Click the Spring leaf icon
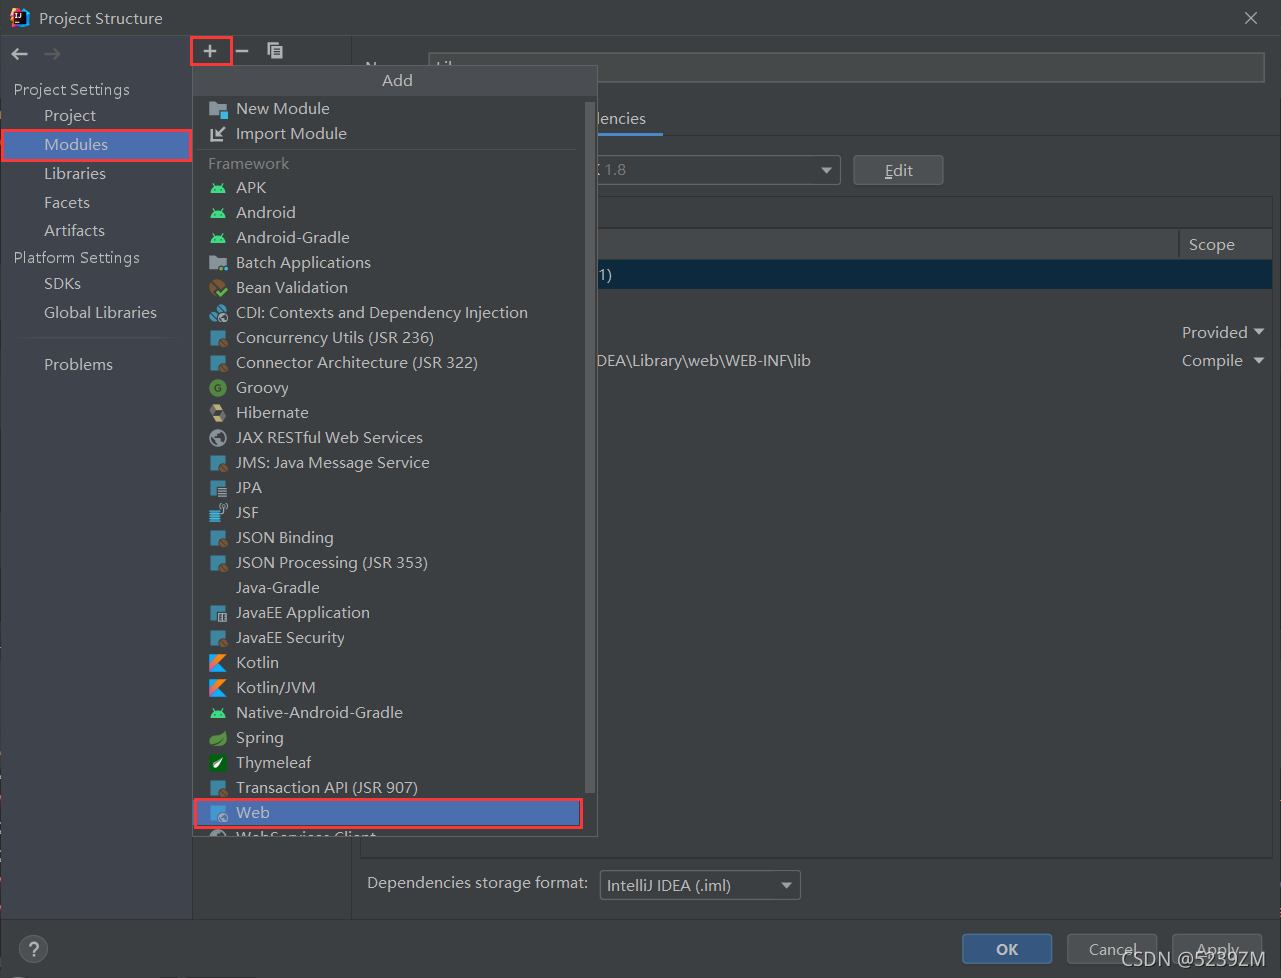Viewport: 1281px width, 978px height. tap(218, 738)
